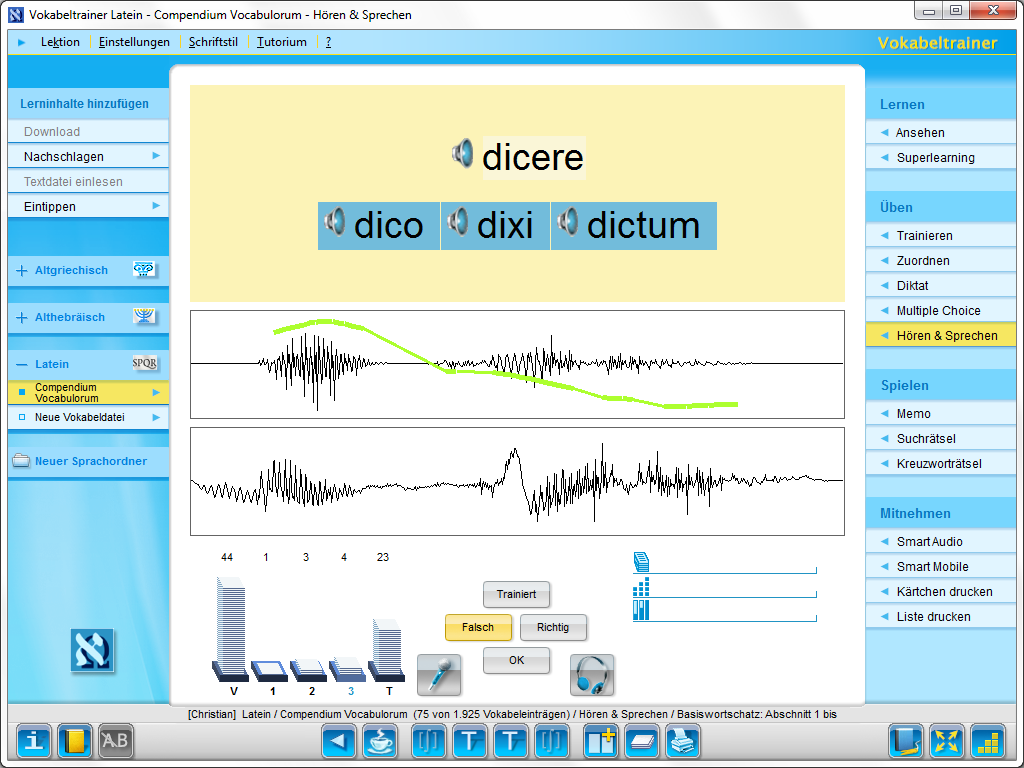Open the Tutorium menu
1024x768 pixels.
[x=281, y=42]
